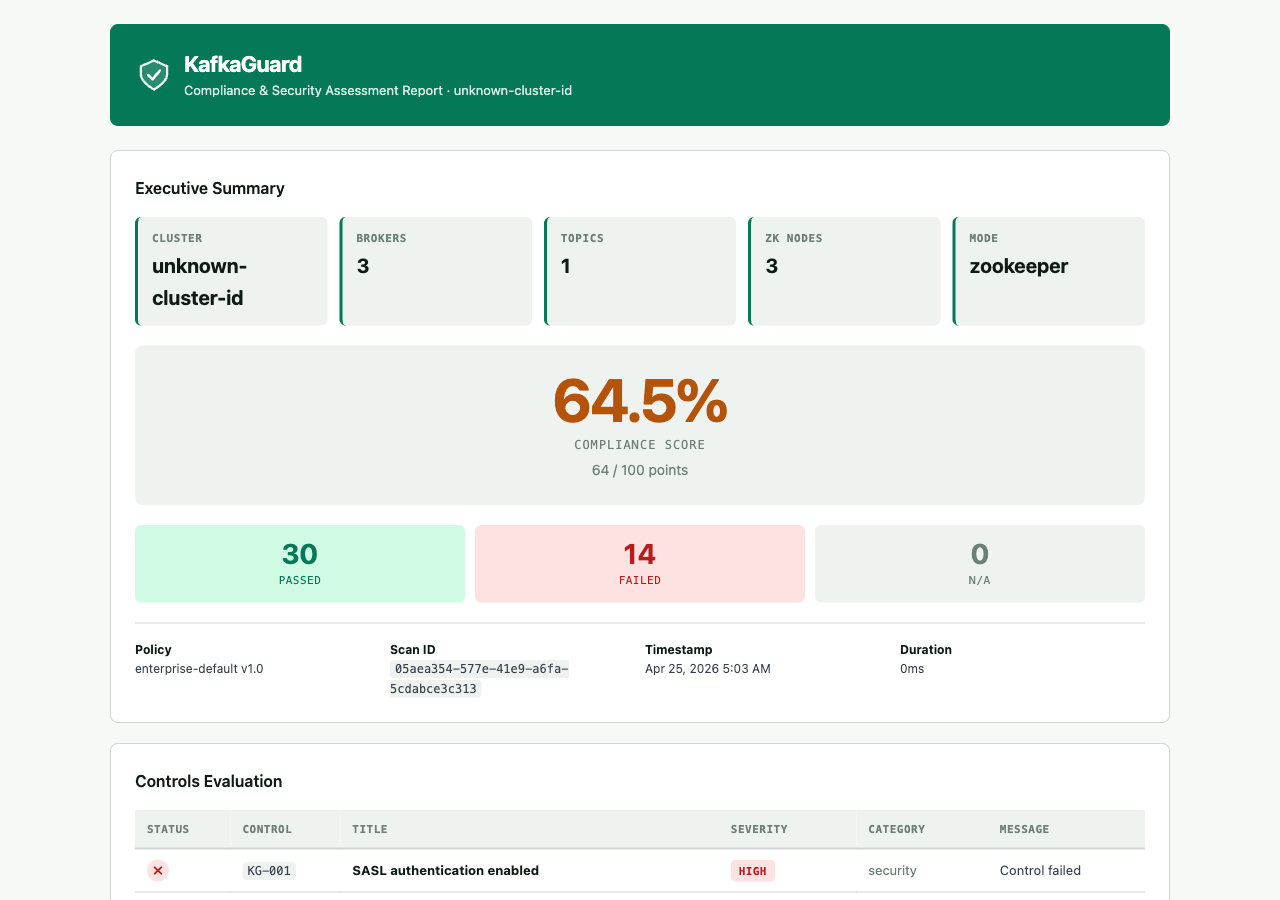
Task: Click the KafkaGuard shield logo icon
Action: 154,75
